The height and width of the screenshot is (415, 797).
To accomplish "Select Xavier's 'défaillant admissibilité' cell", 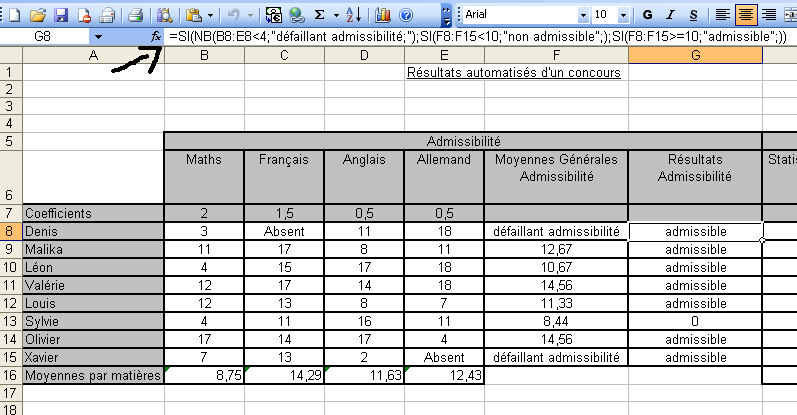I will point(557,358).
